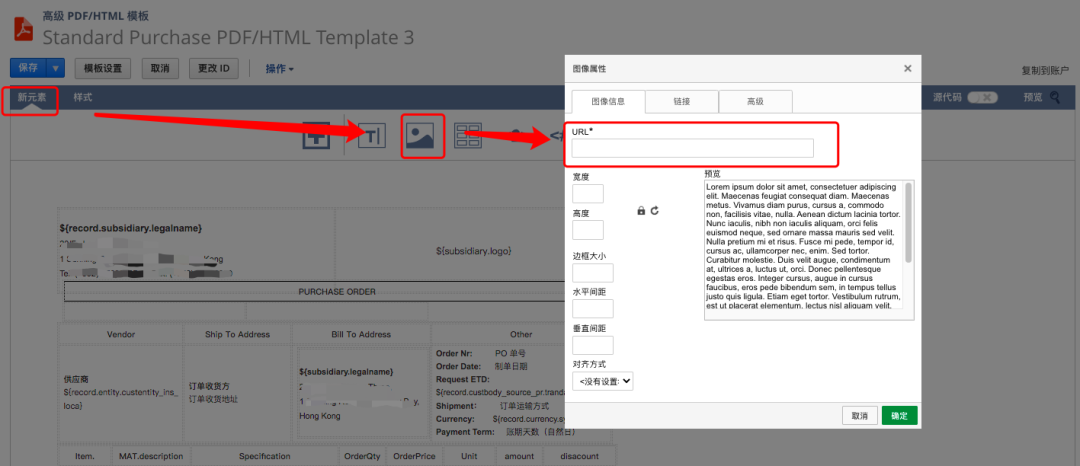The width and height of the screenshot is (1080, 466).
Task: Click the 宽度 width field
Action: pos(588,193)
